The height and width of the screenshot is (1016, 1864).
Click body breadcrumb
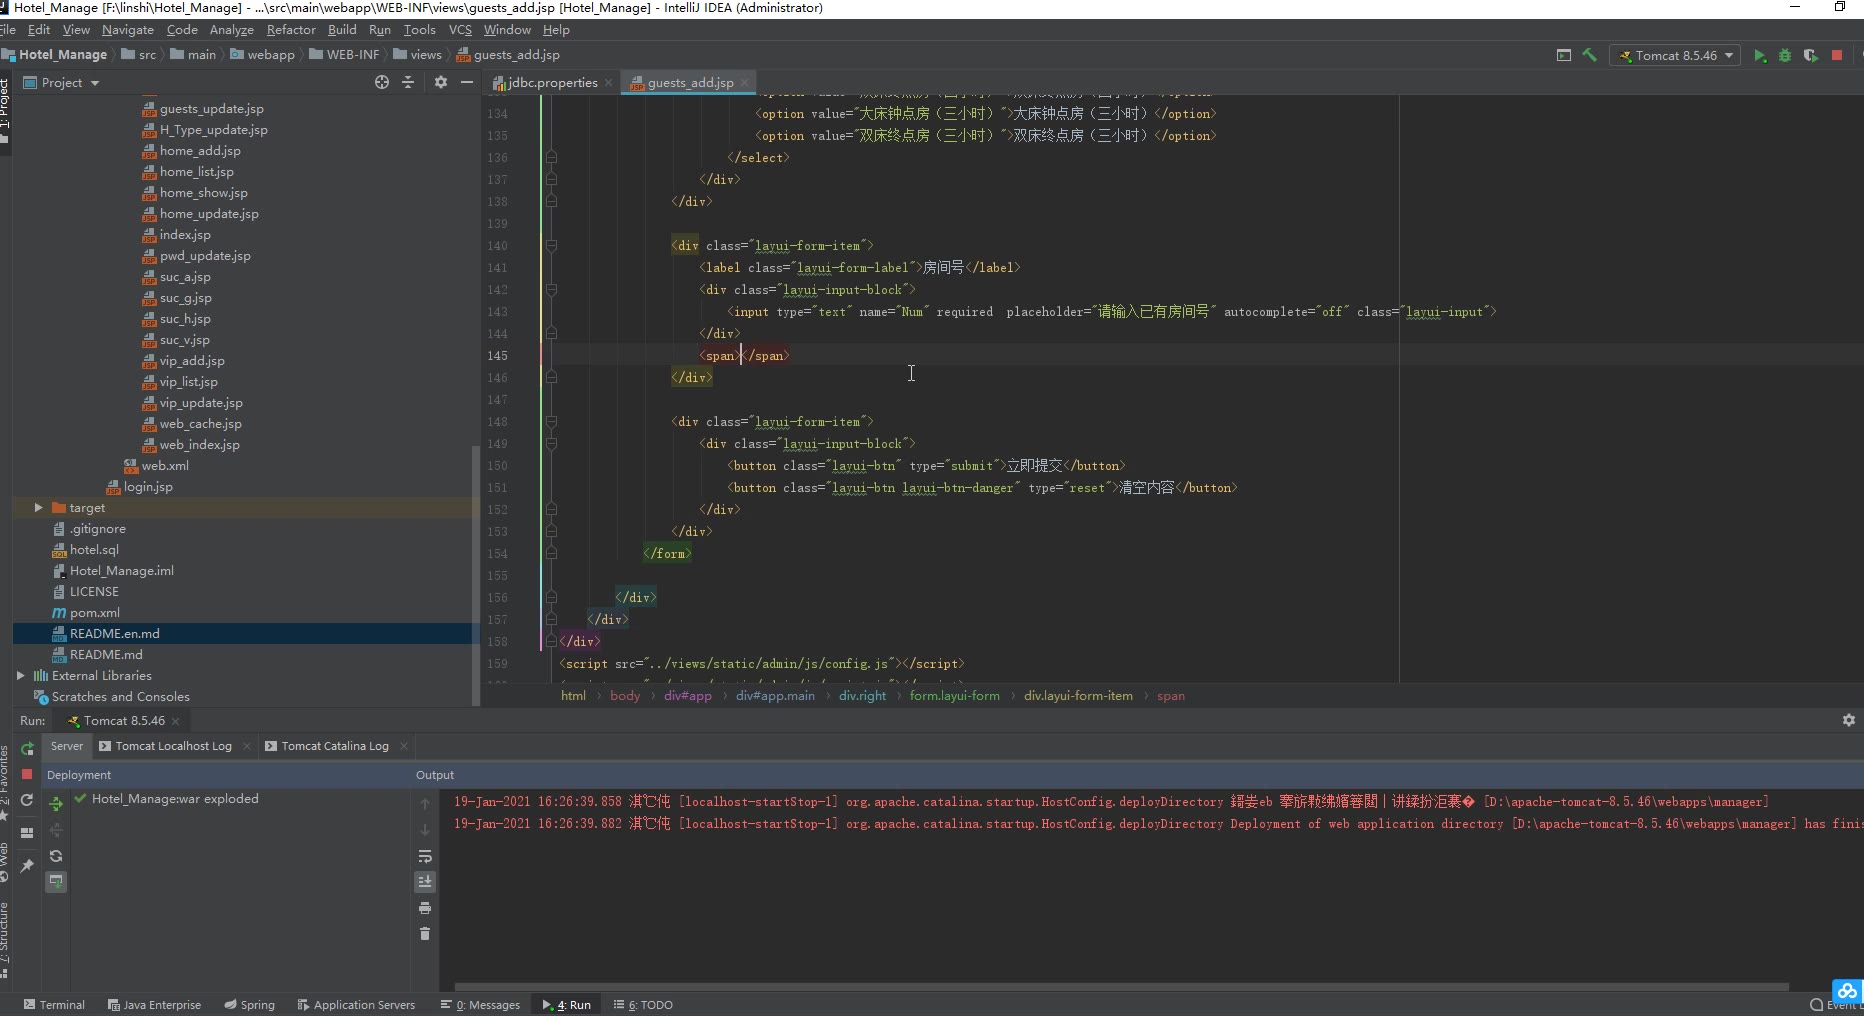(625, 696)
